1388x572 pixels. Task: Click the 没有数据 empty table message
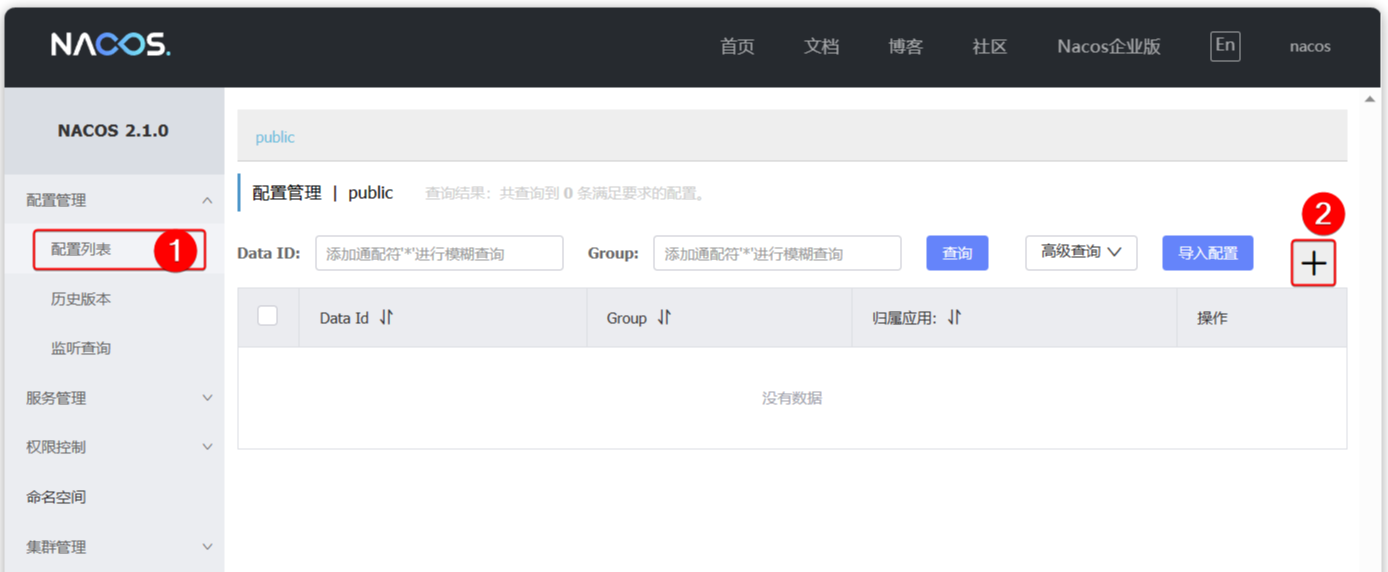(x=792, y=398)
